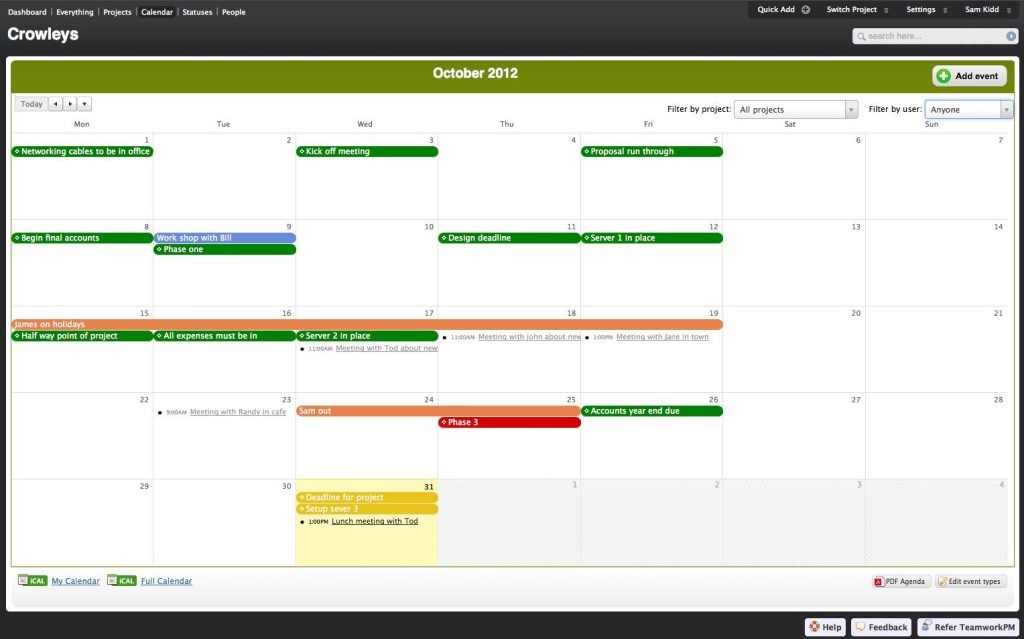The height and width of the screenshot is (639, 1024).
Task: Click the Quick Add plus icon
Action: click(x=805, y=10)
